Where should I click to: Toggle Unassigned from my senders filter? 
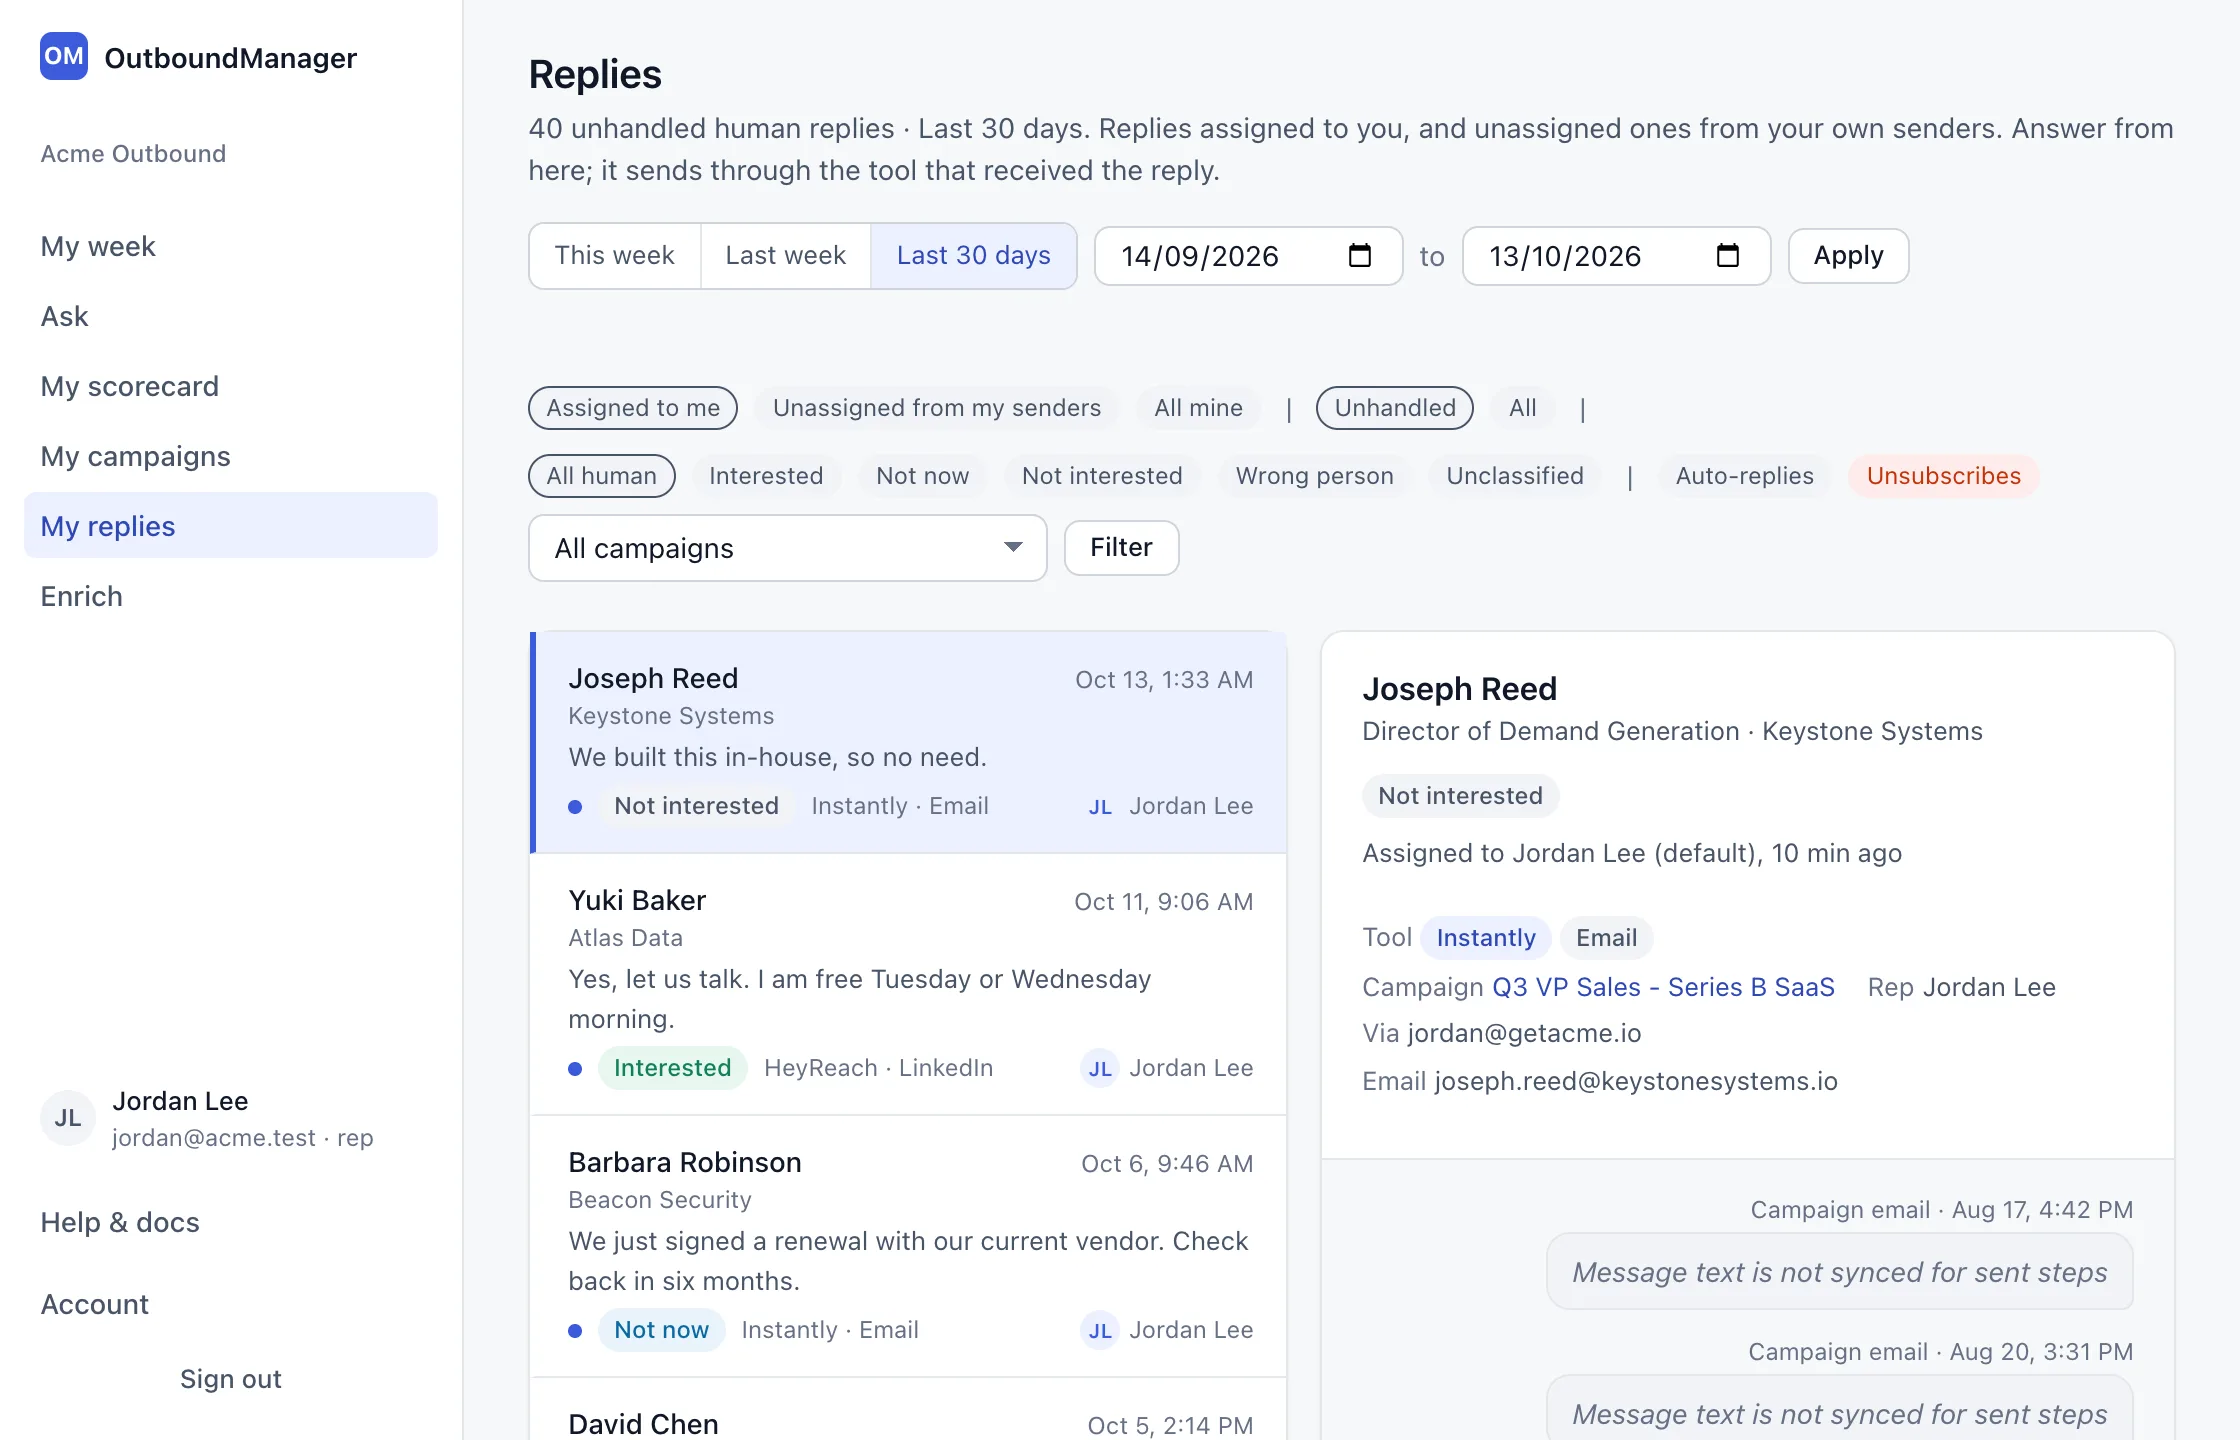(936, 408)
